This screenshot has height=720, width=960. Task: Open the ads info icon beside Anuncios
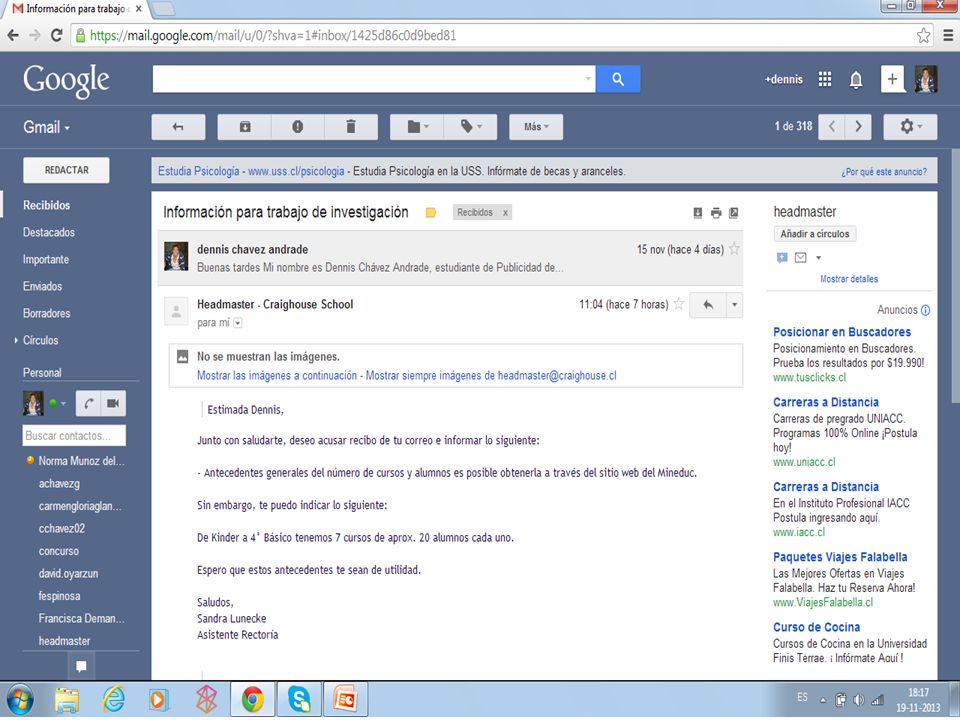click(925, 310)
